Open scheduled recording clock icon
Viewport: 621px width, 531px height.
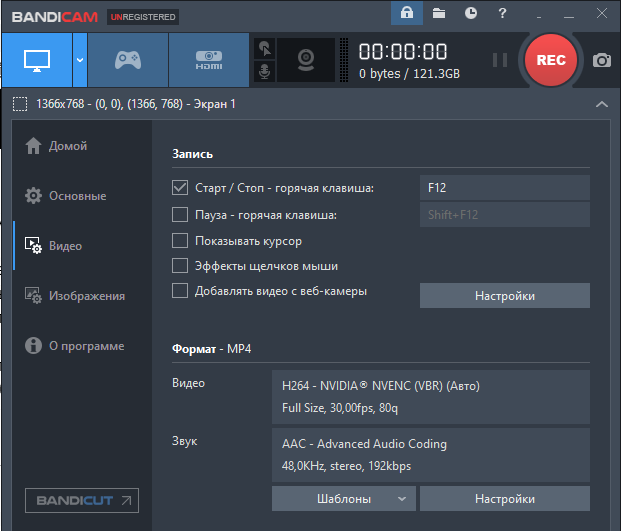click(471, 13)
